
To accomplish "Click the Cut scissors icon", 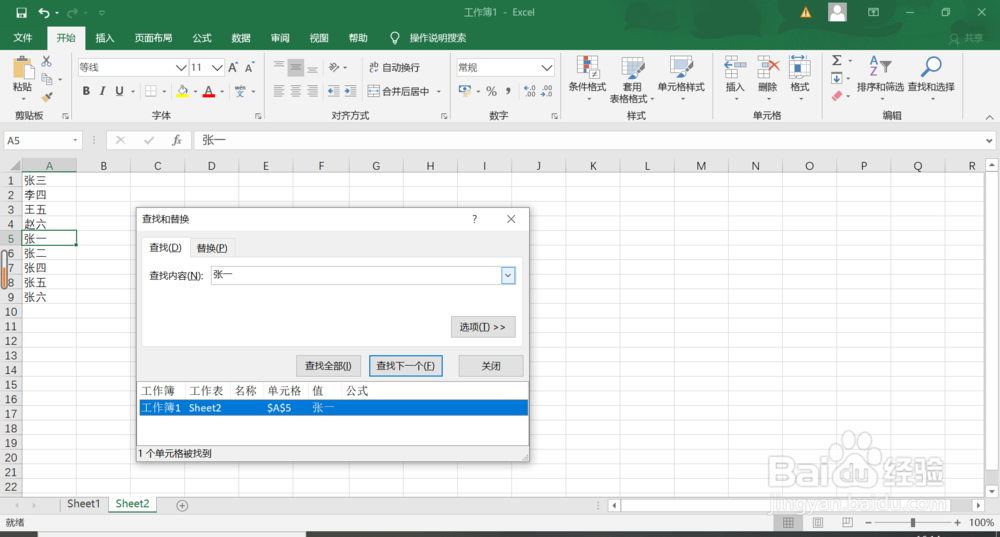I will click(47, 61).
